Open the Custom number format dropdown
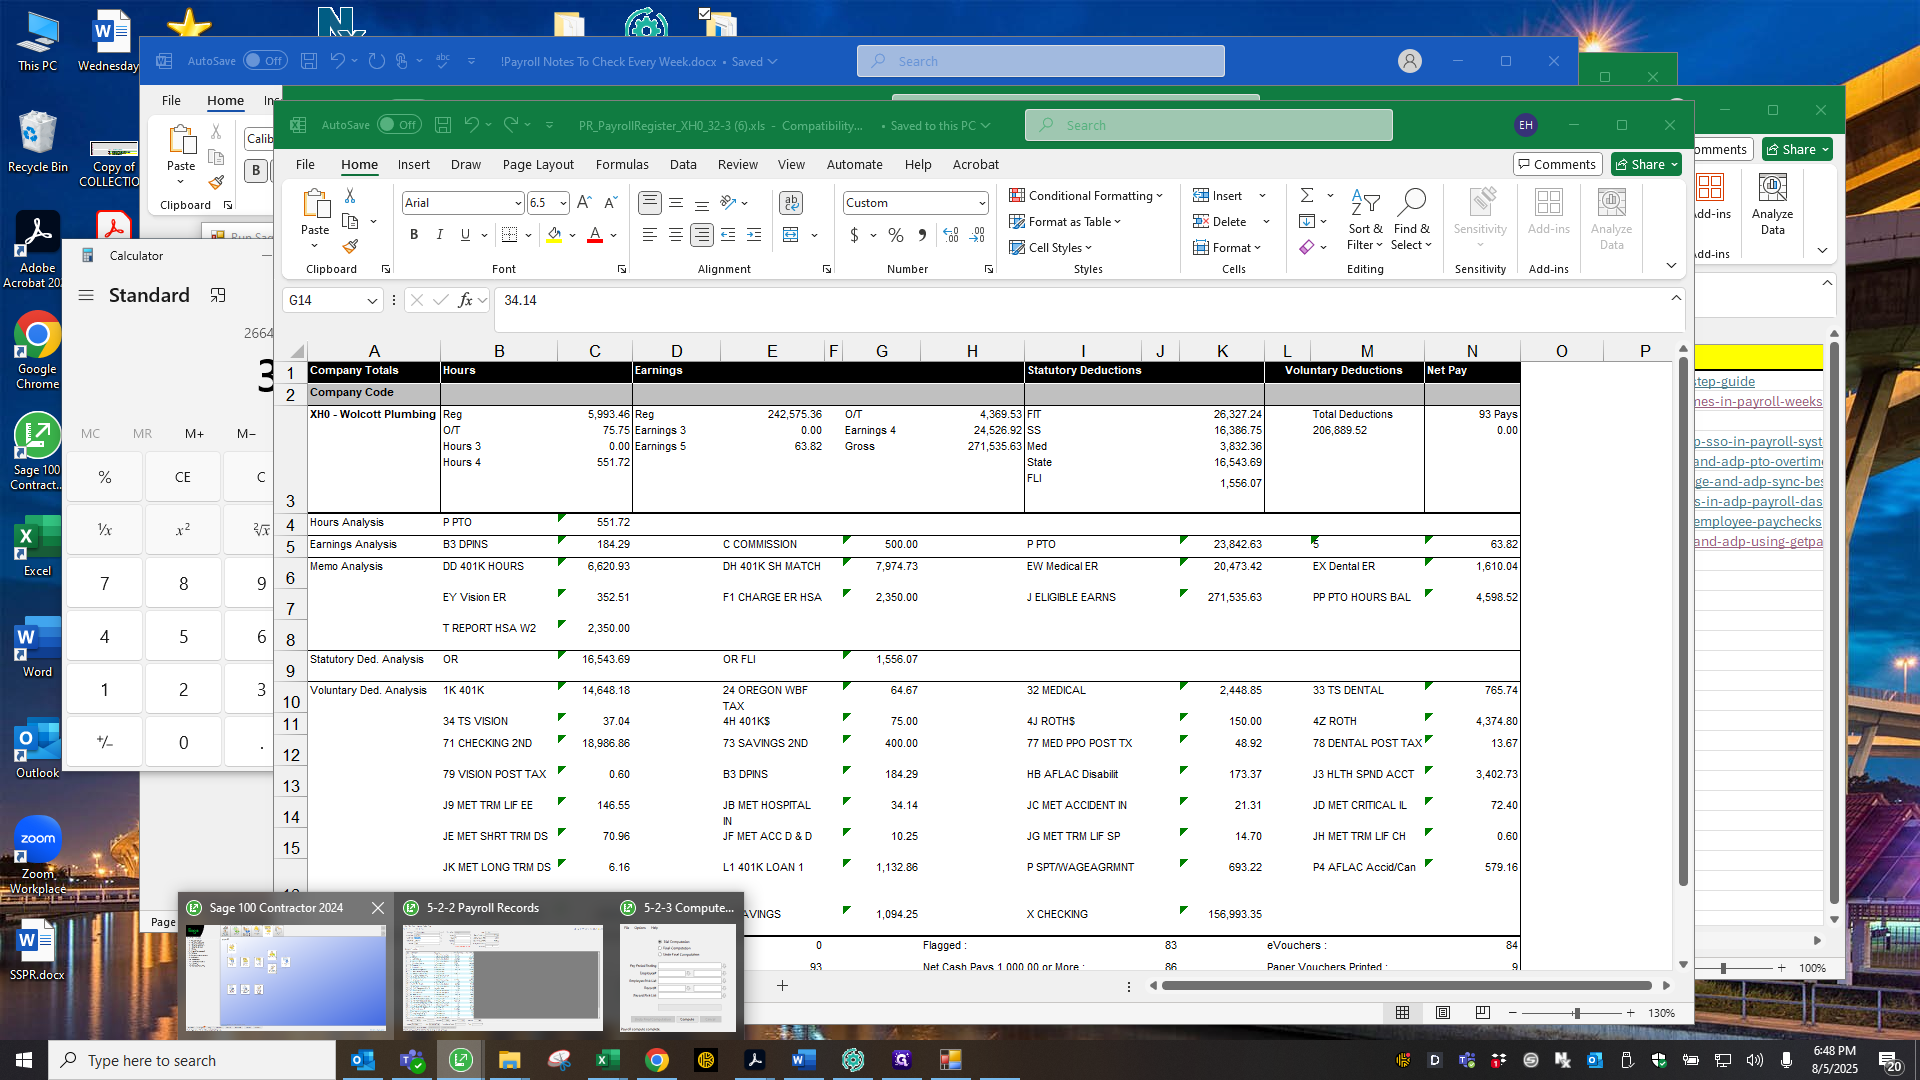Screen dimensions: 1920x1080 (982, 203)
